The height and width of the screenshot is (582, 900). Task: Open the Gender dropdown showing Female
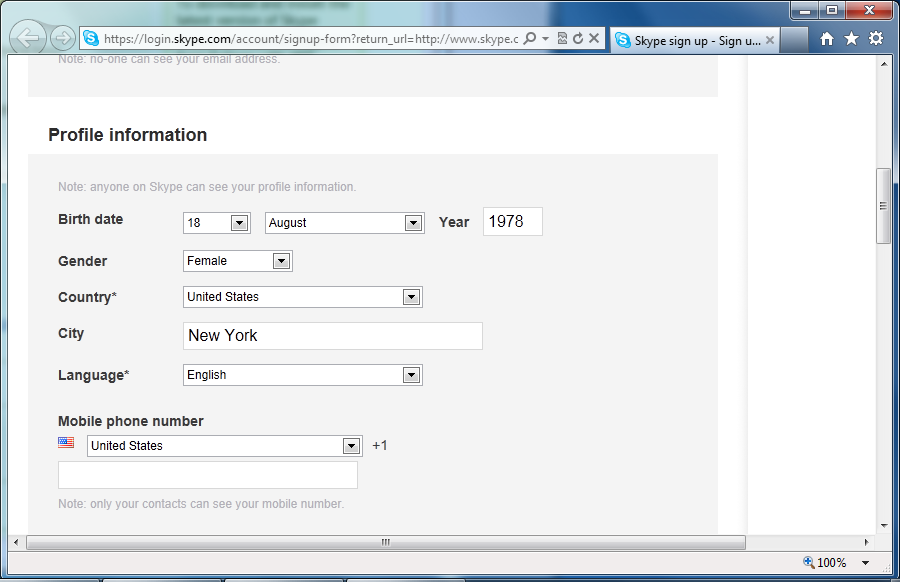[281, 261]
